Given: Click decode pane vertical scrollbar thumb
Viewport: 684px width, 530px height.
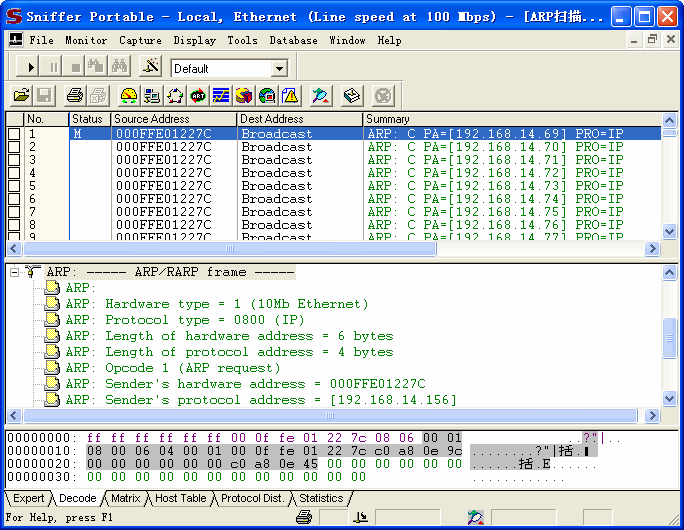Looking at the screenshot, I should tap(669, 338).
